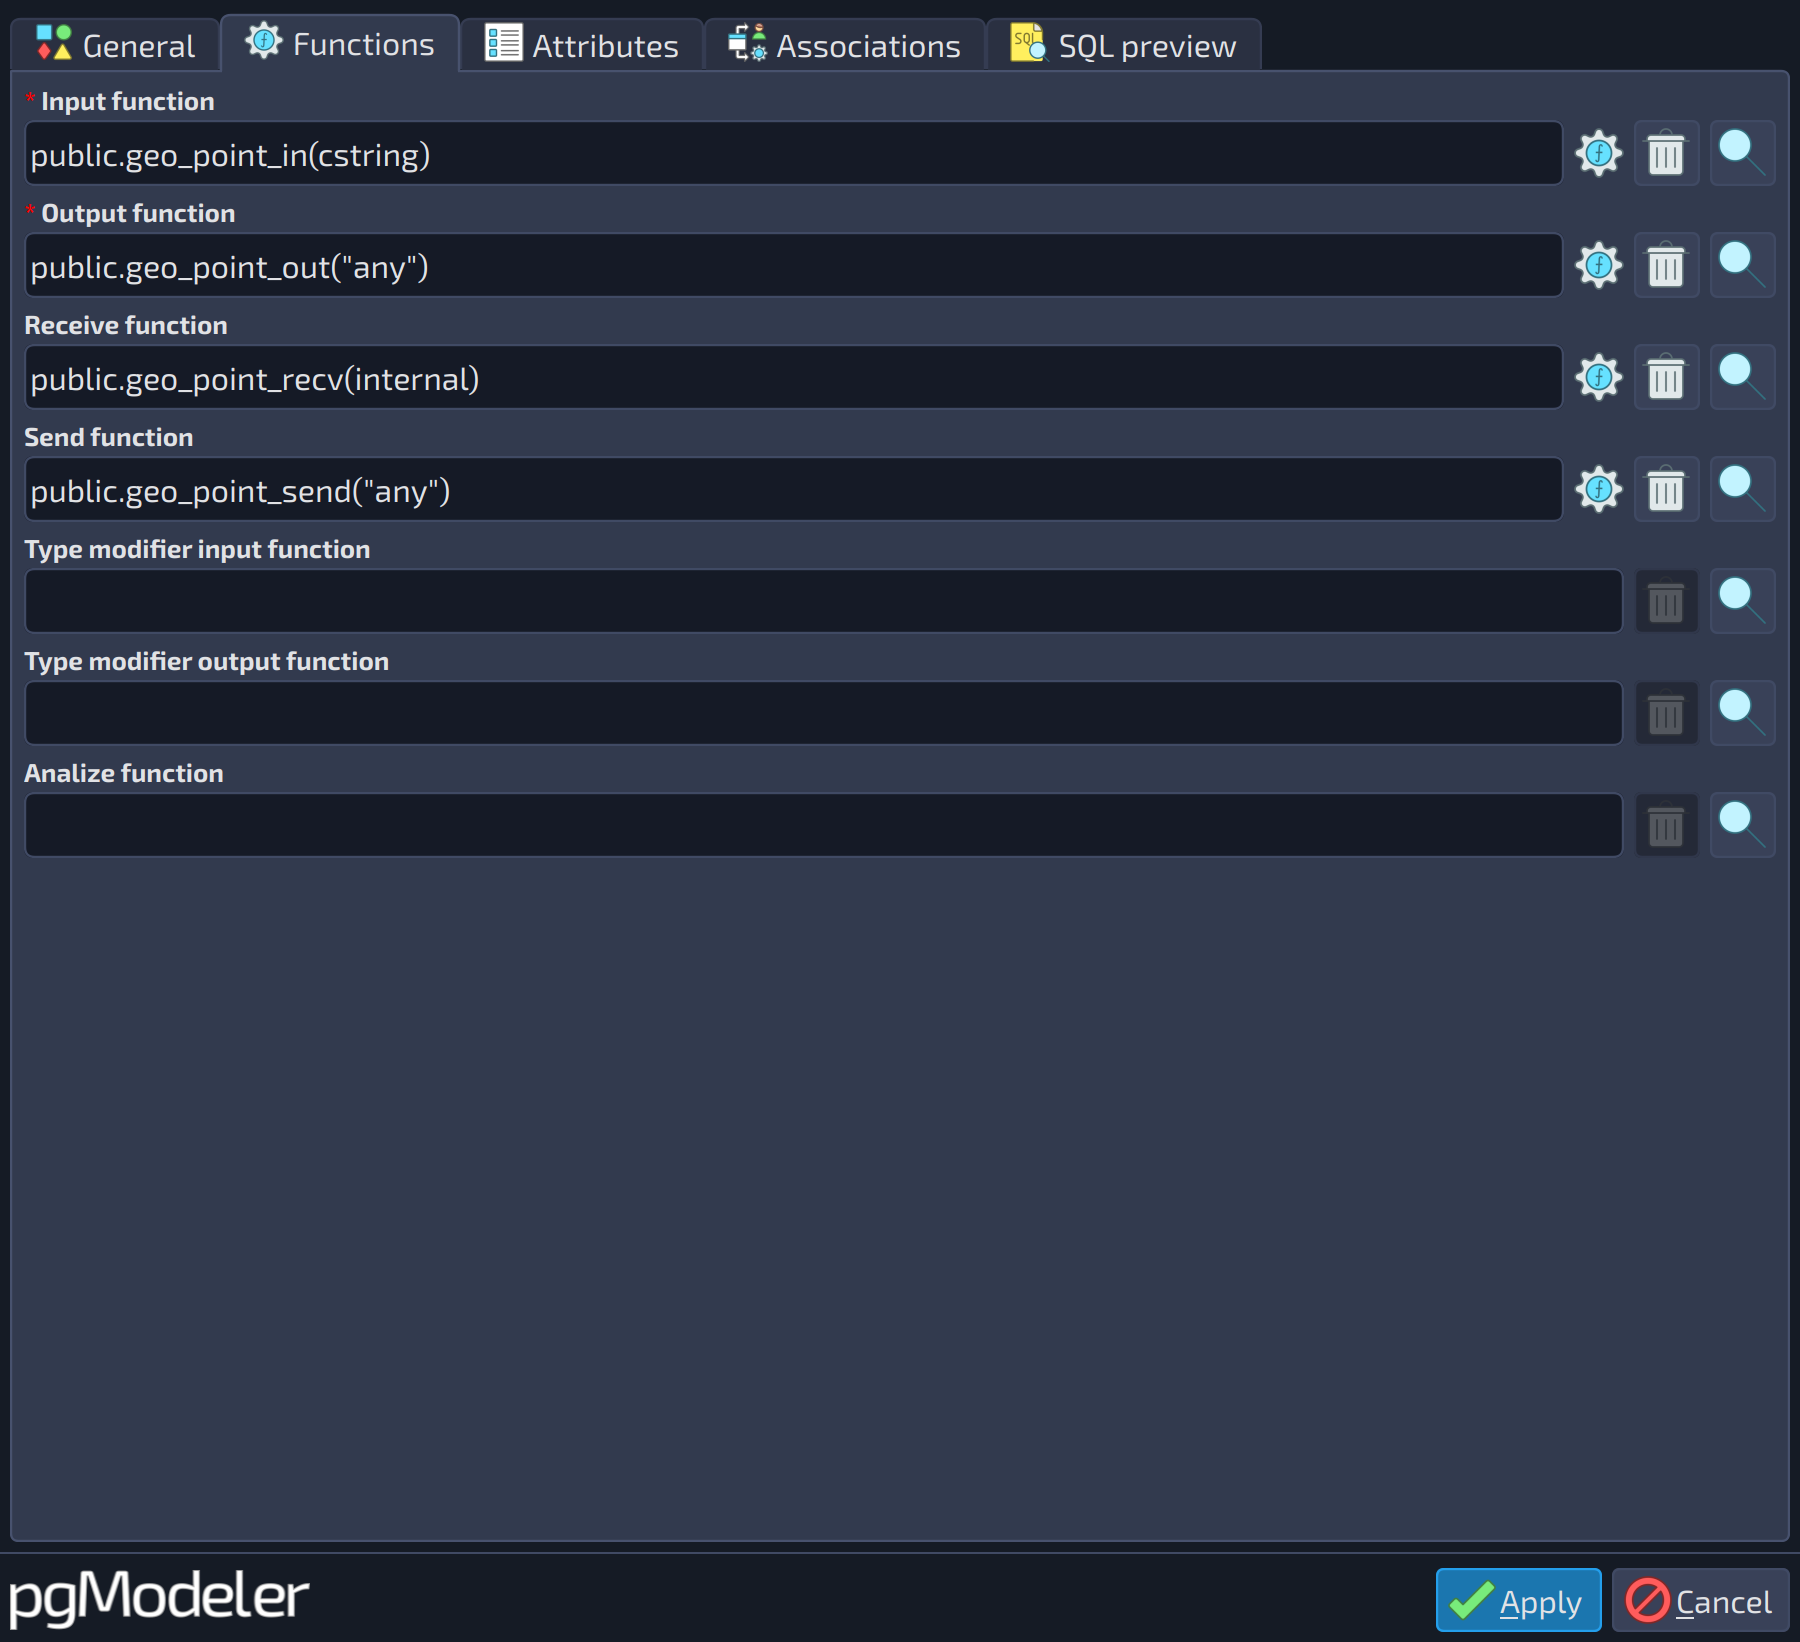Browse for Analize function with magnifier icon
The image size is (1800, 1642).
(x=1742, y=826)
